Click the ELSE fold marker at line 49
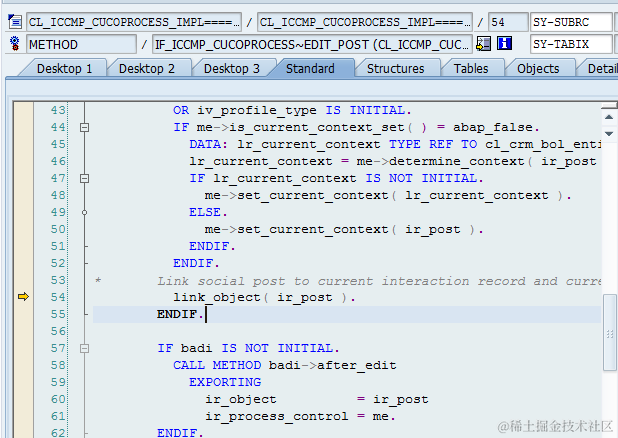The image size is (618, 438). tap(84, 212)
